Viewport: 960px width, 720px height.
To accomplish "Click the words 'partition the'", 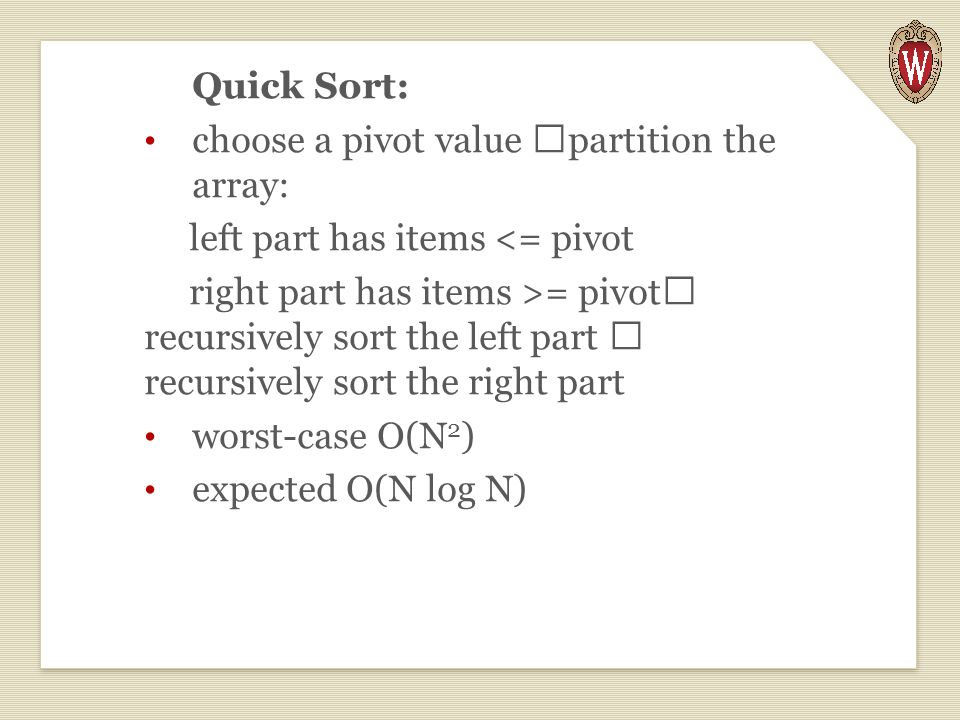I will click(672, 141).
